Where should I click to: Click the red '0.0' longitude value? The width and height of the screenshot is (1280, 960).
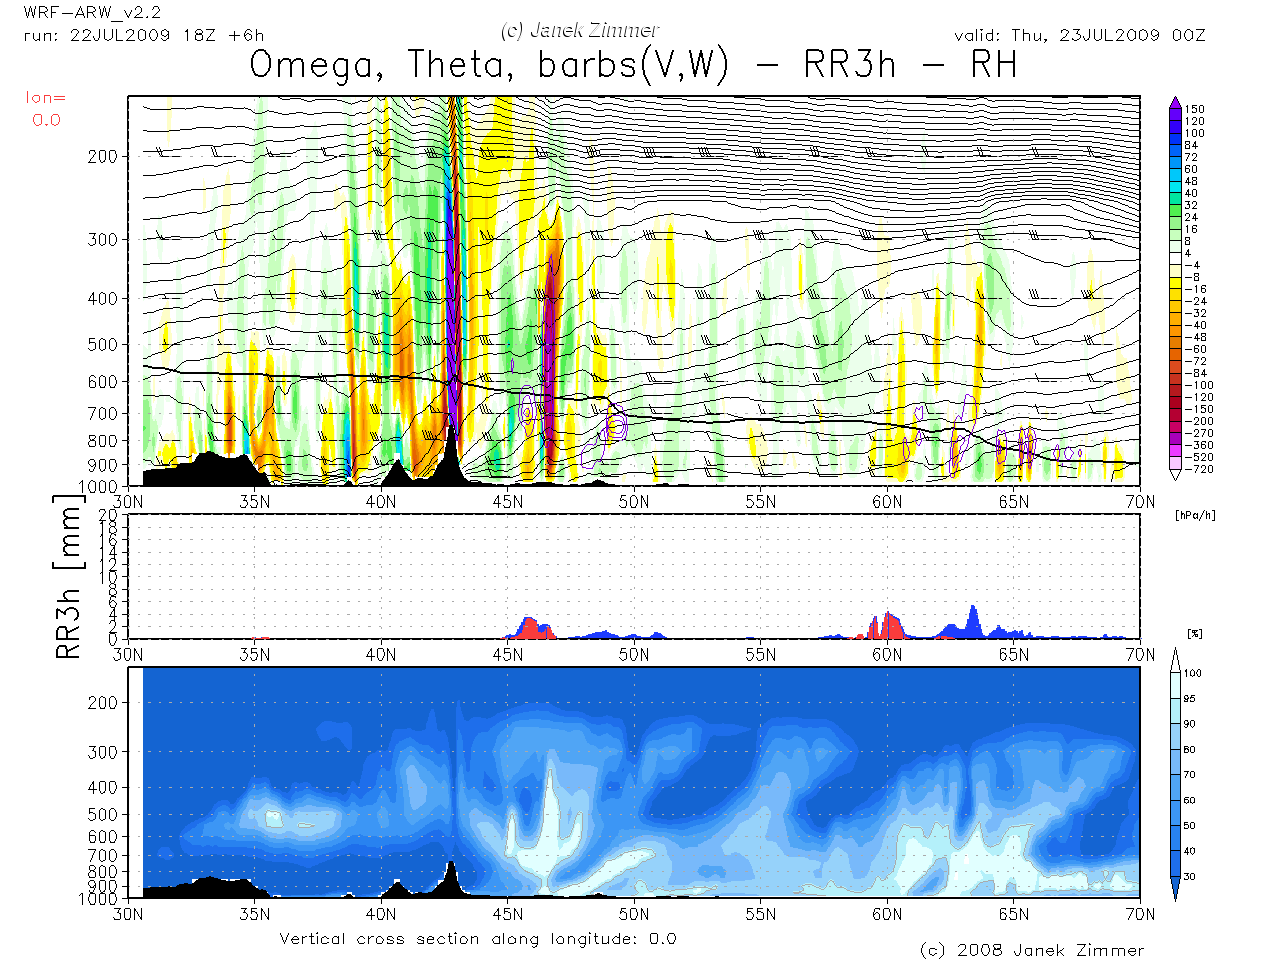point(46,120)
